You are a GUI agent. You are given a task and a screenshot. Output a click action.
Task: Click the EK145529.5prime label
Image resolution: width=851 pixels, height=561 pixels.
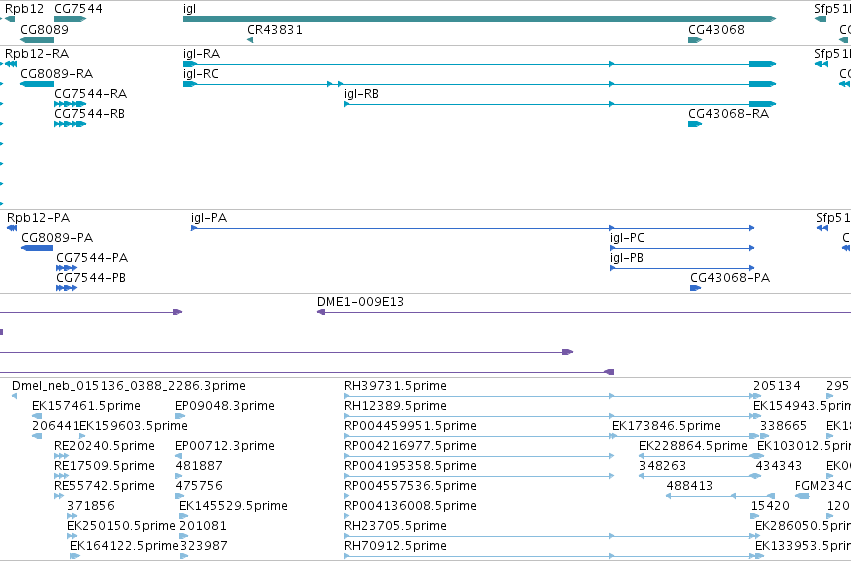pos(233,506)
